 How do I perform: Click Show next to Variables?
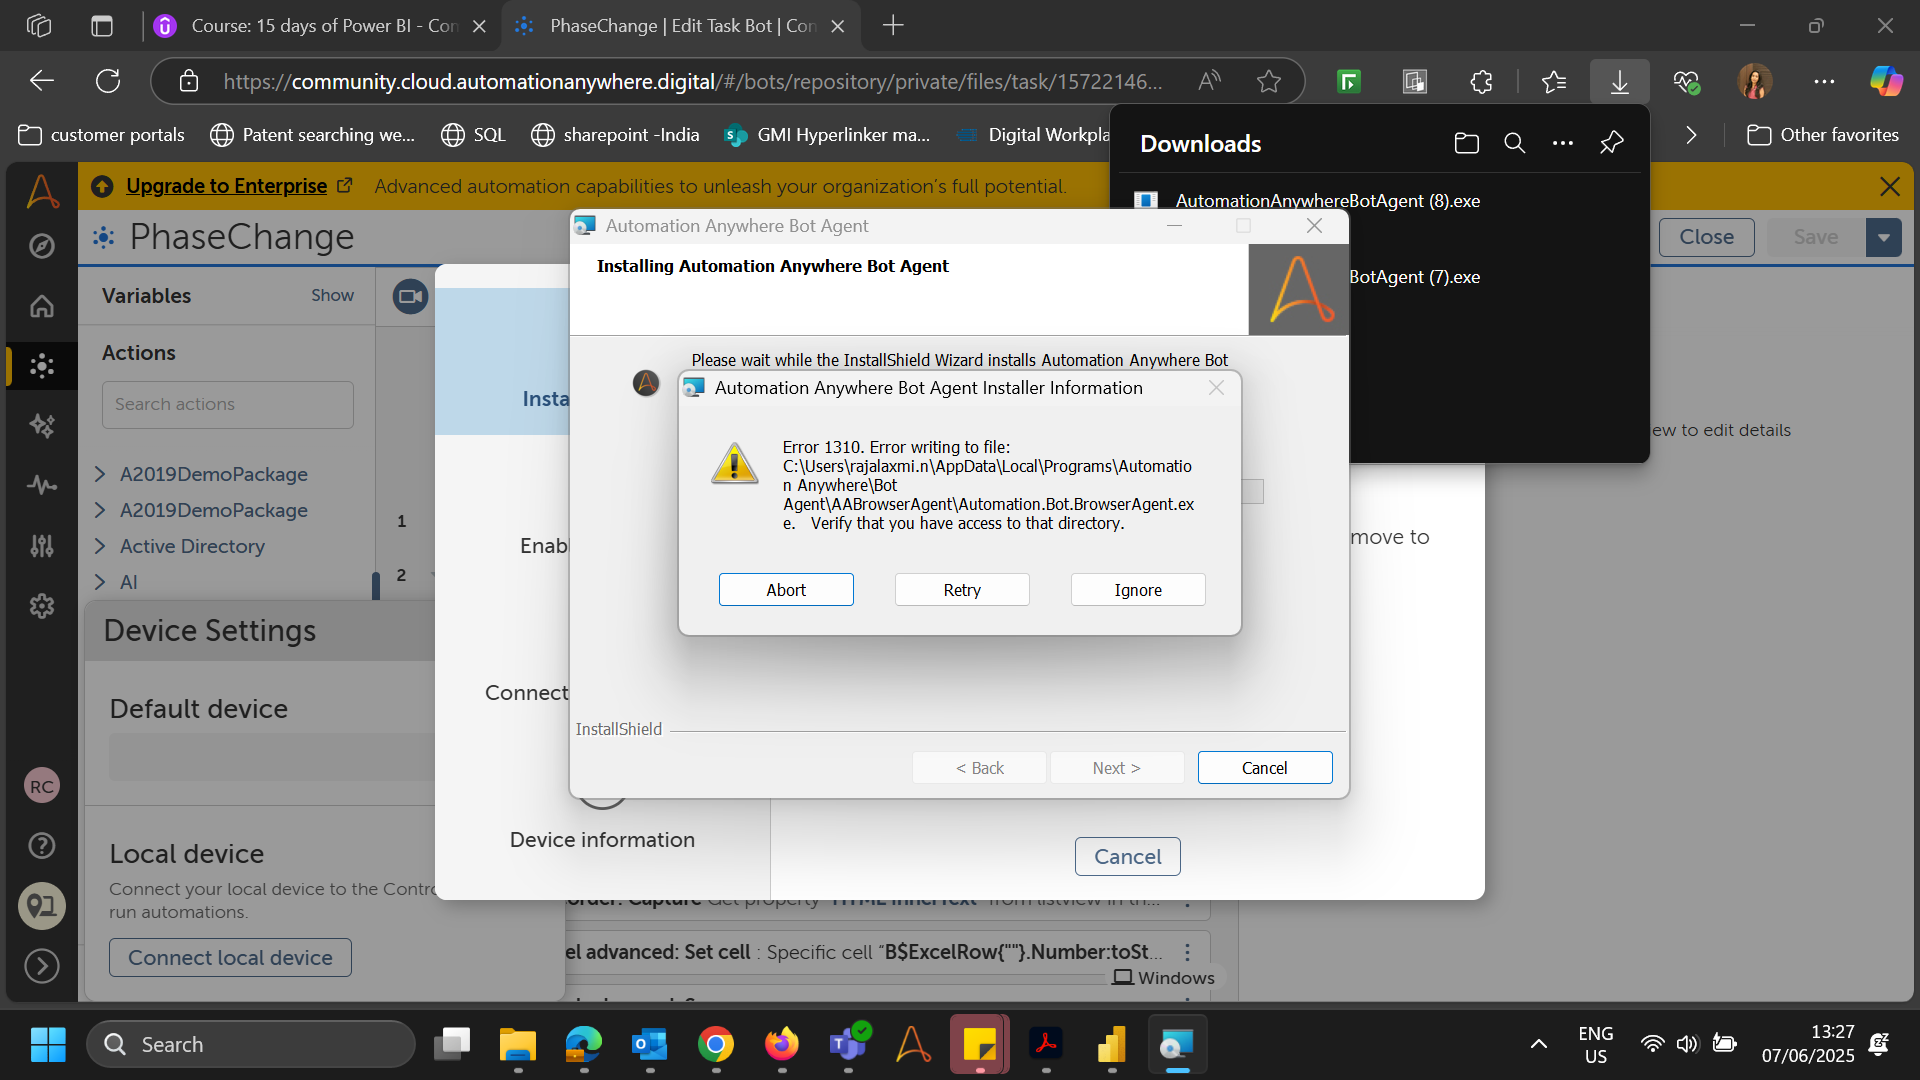[332, 295]
